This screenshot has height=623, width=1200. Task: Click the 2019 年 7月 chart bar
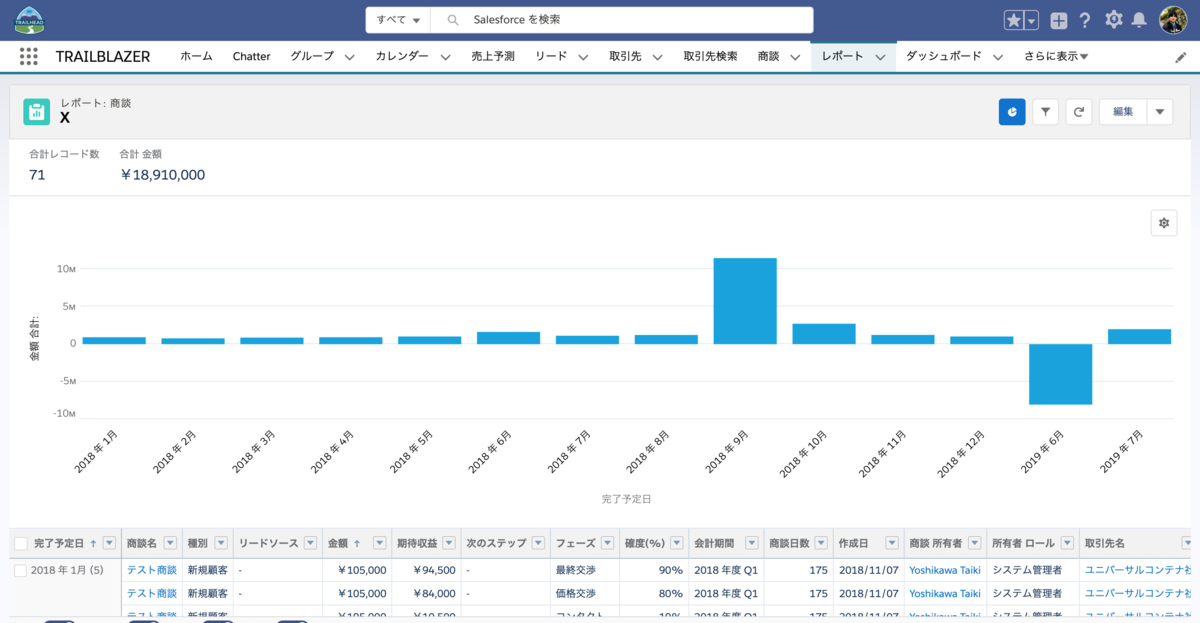pyautogui.click(x=1139, y=337)
